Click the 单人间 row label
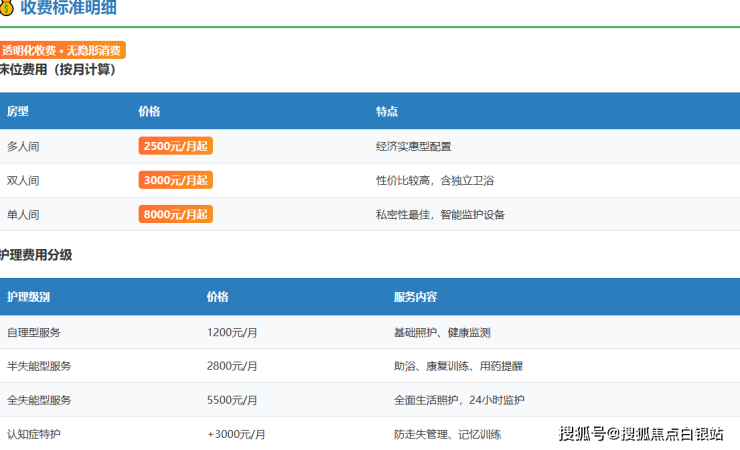This screenshot has height=450, width=740. 23,214
